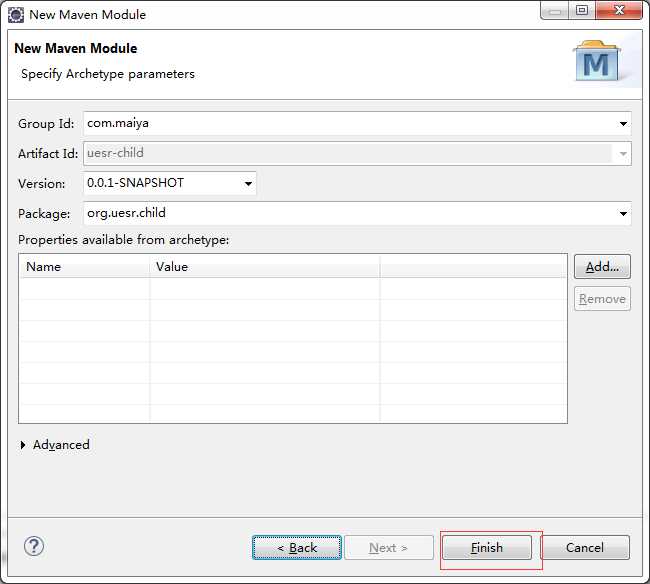This screenshot has width=650, height=584.
Task: Click the help question mark icon
Action: [34, 546]
